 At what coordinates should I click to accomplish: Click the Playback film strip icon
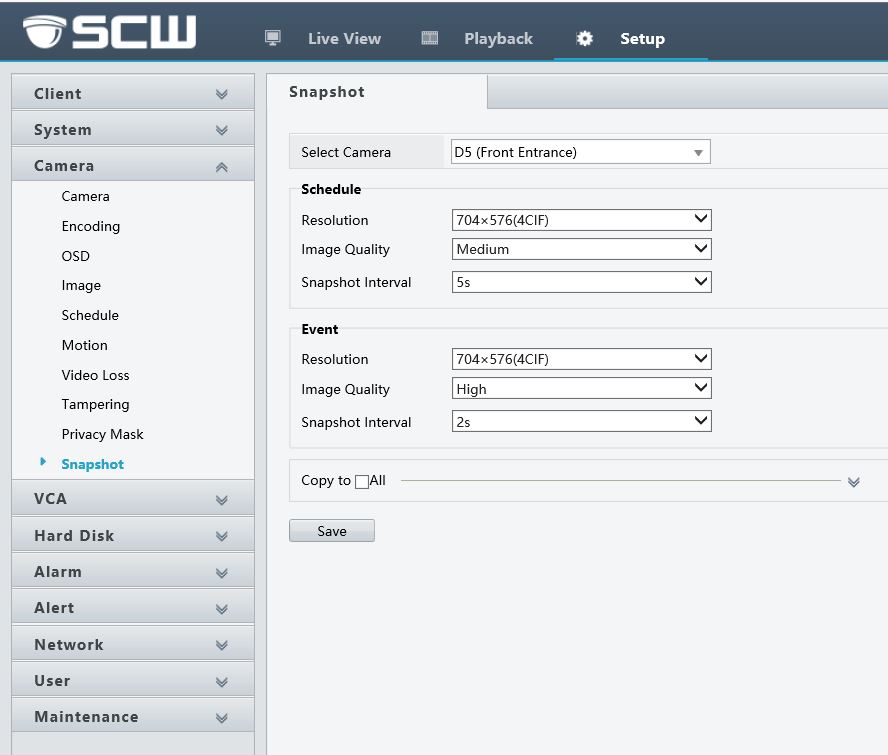430,38
